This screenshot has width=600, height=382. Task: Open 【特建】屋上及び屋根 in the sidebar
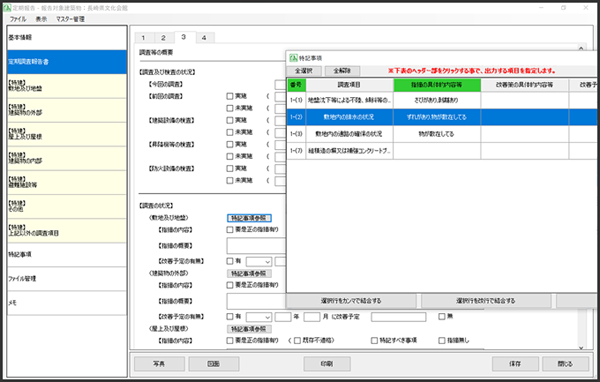tap(67, 134)
